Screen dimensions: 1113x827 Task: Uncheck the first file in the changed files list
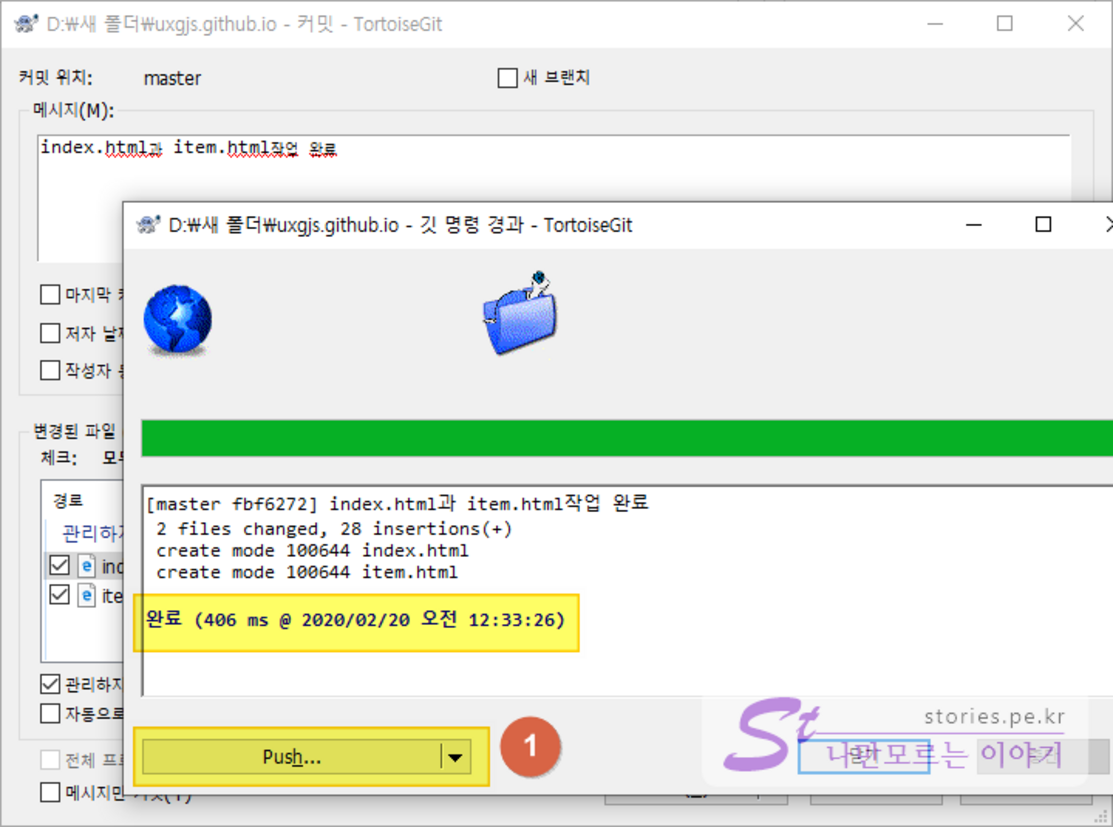[x=59, y=566]
